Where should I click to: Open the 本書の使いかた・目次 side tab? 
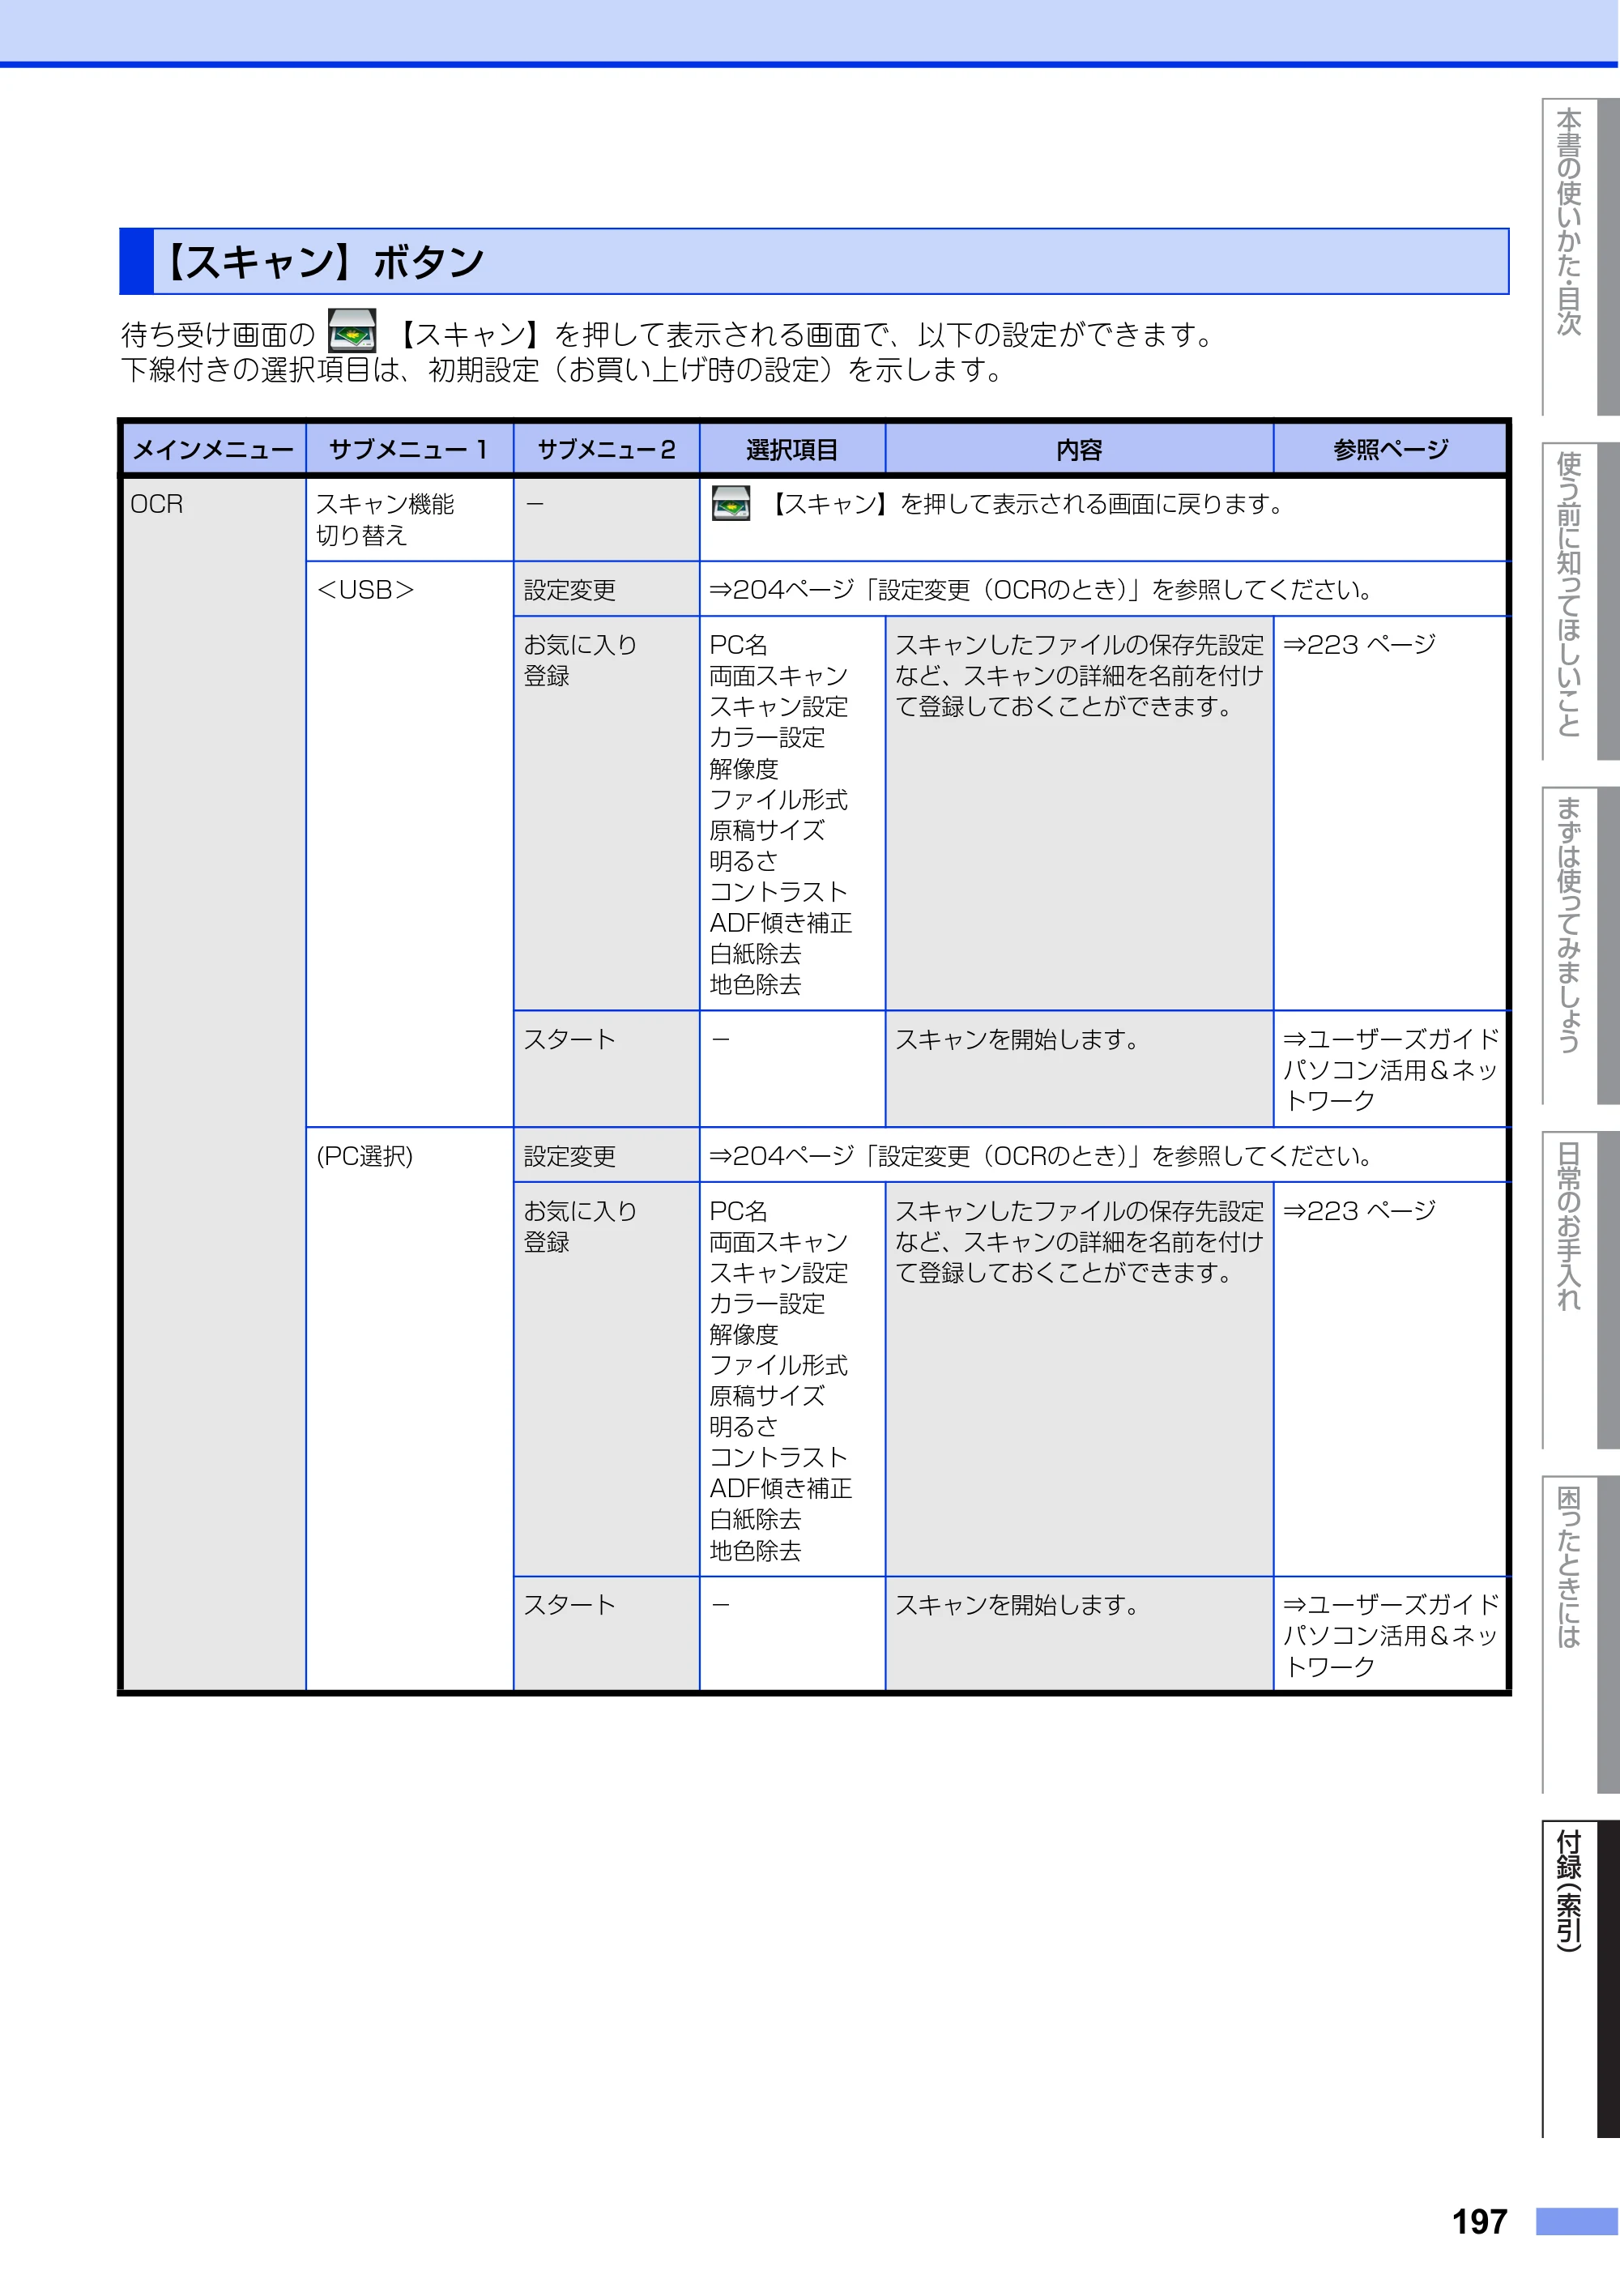click(x=1580, y=257)
